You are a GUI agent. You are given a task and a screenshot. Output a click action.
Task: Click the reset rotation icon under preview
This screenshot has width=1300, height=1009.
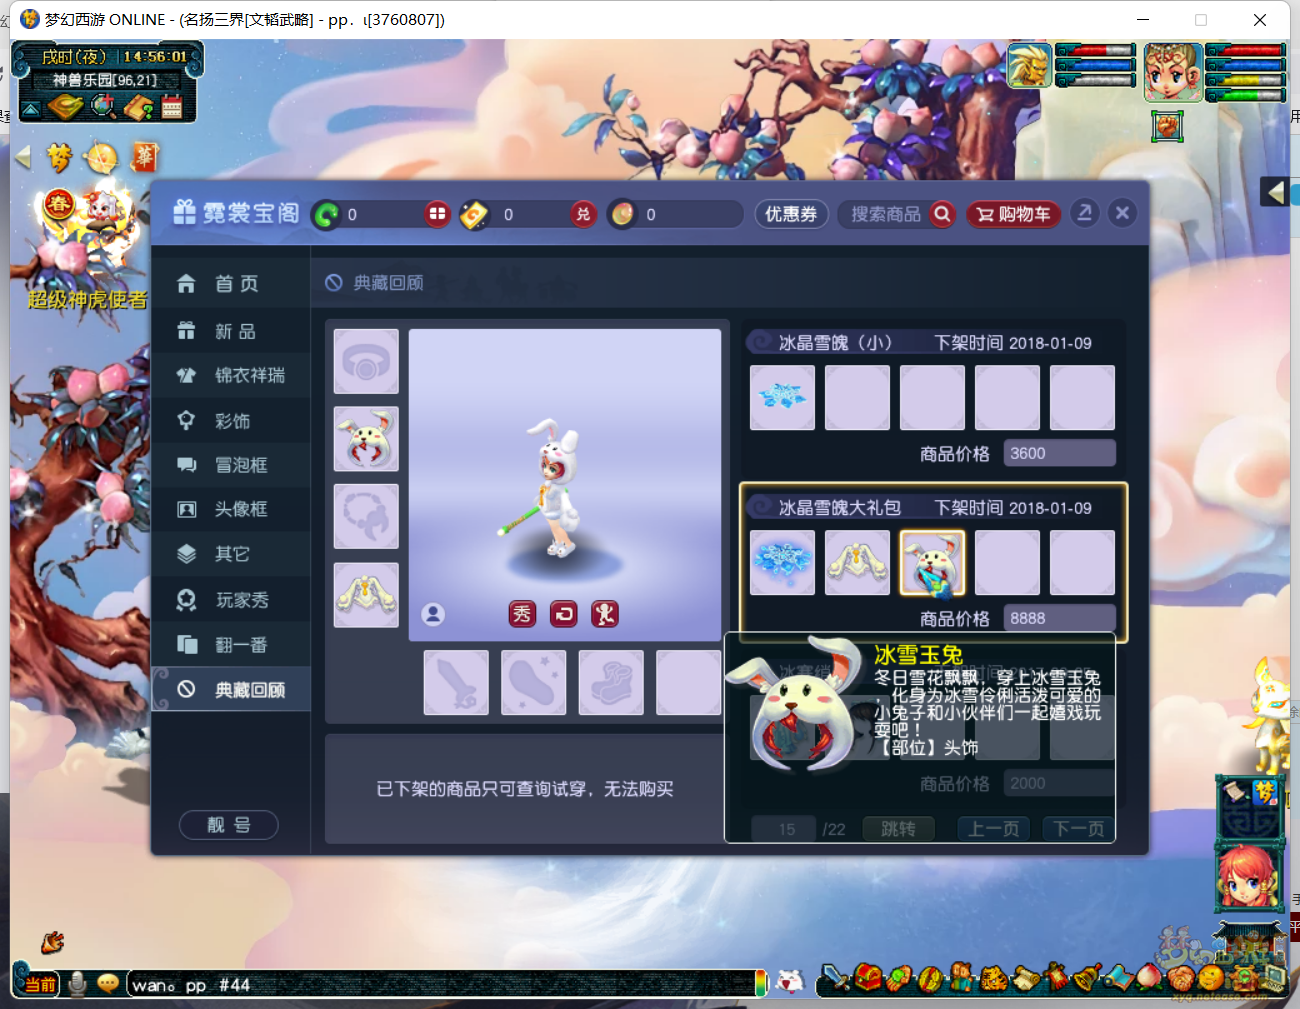(x=564, y=614)
